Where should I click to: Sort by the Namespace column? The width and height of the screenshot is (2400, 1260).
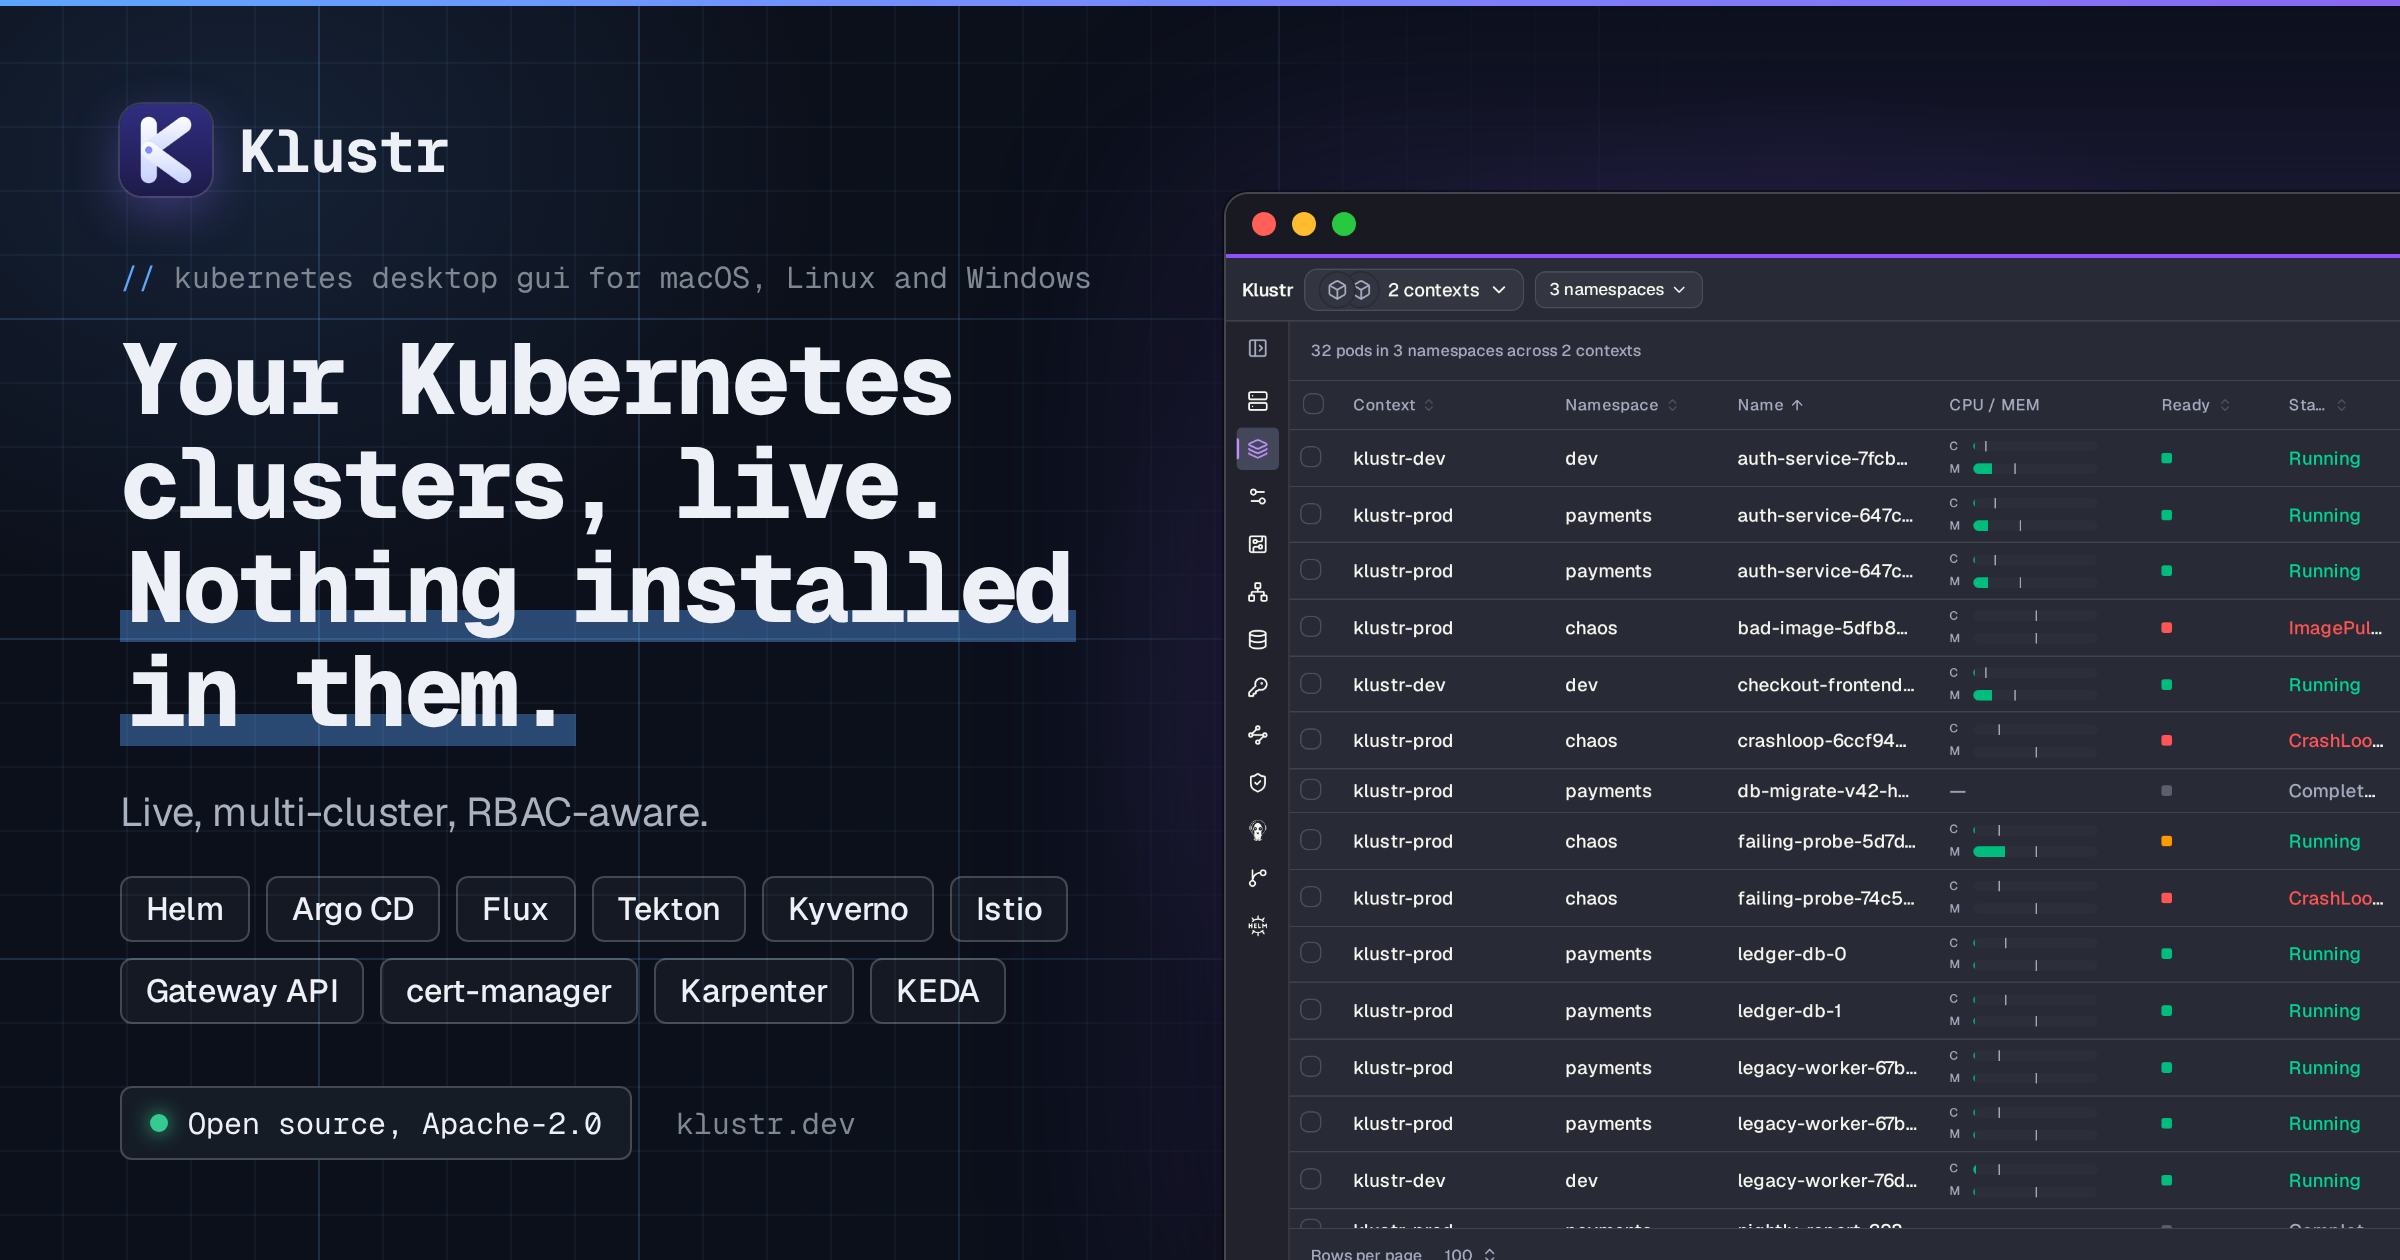click(x=1621, y=405)
